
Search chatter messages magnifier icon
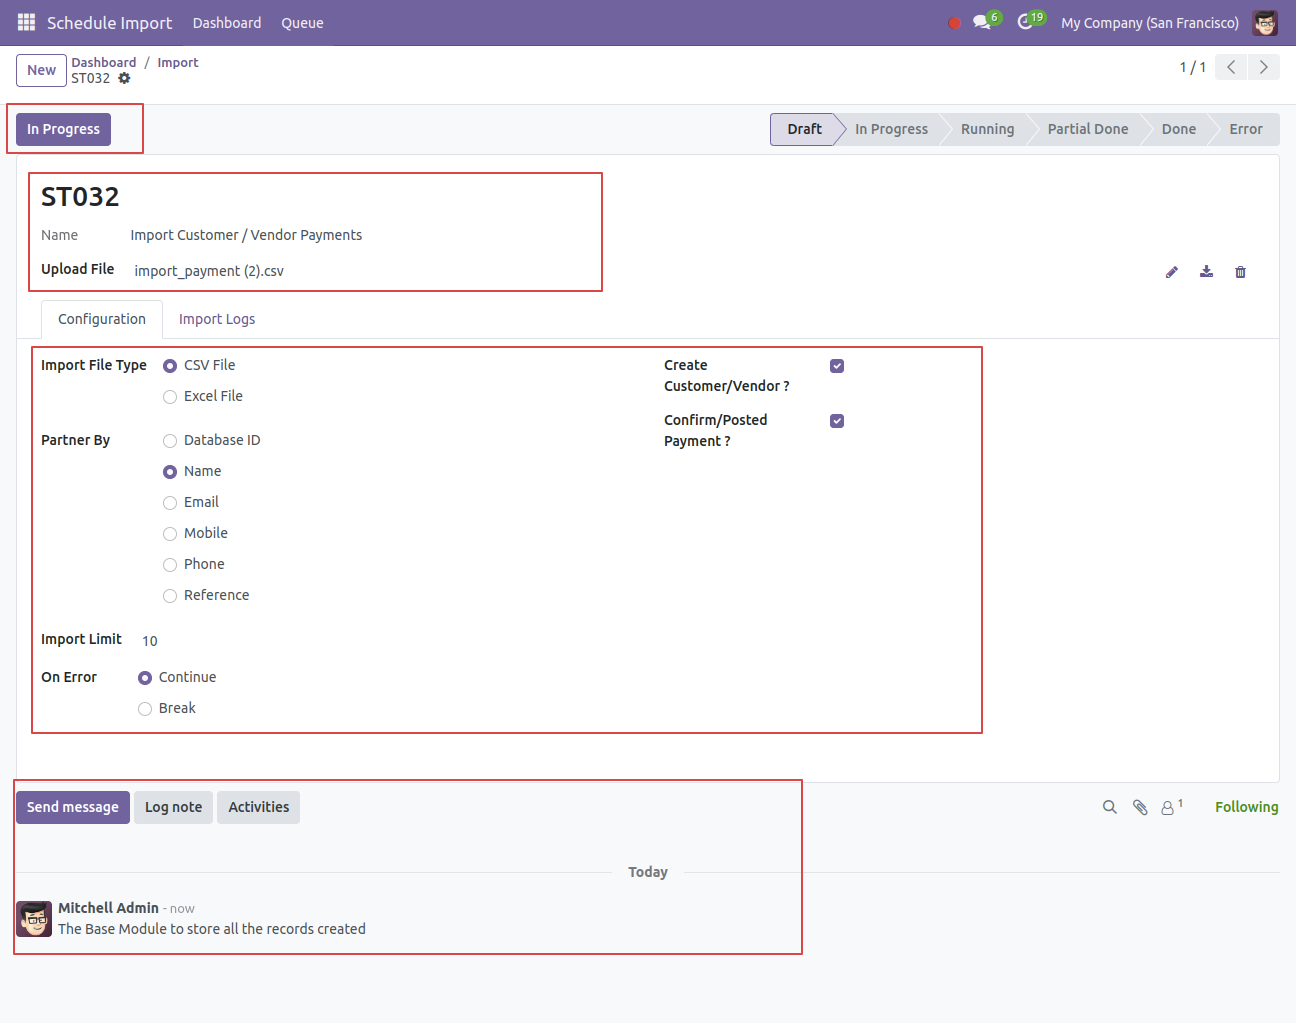(1110, 807)
